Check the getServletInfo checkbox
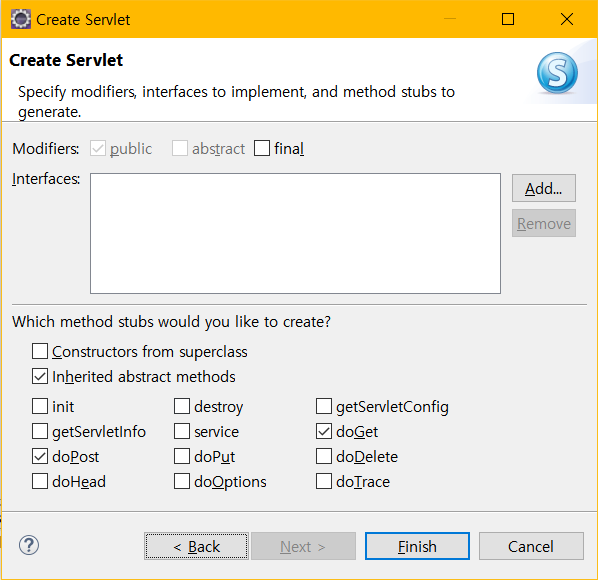Screen dimensions: 598x580 click(40, 431)
